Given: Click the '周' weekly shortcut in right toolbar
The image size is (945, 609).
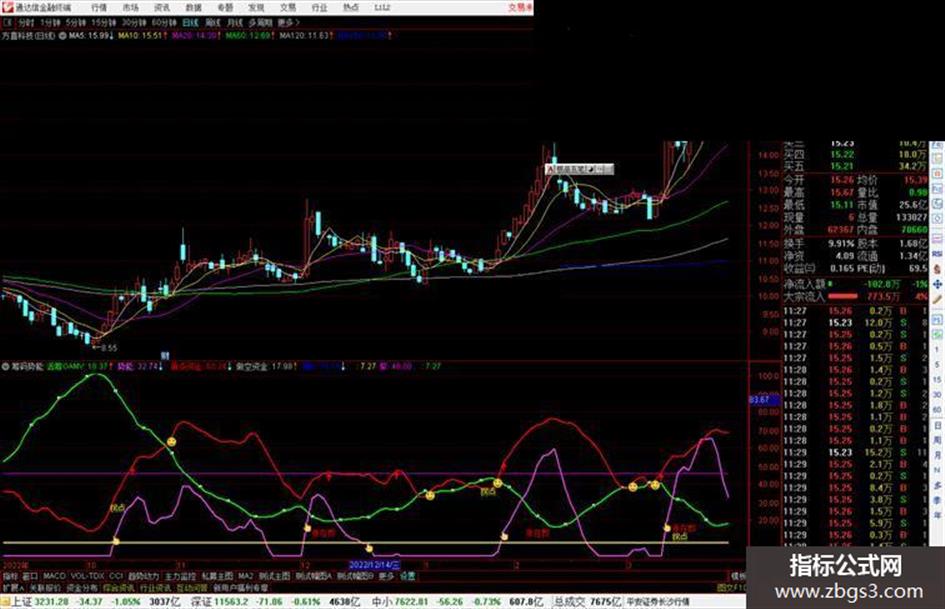Looking at the screenshot, I should pos(937,440).
